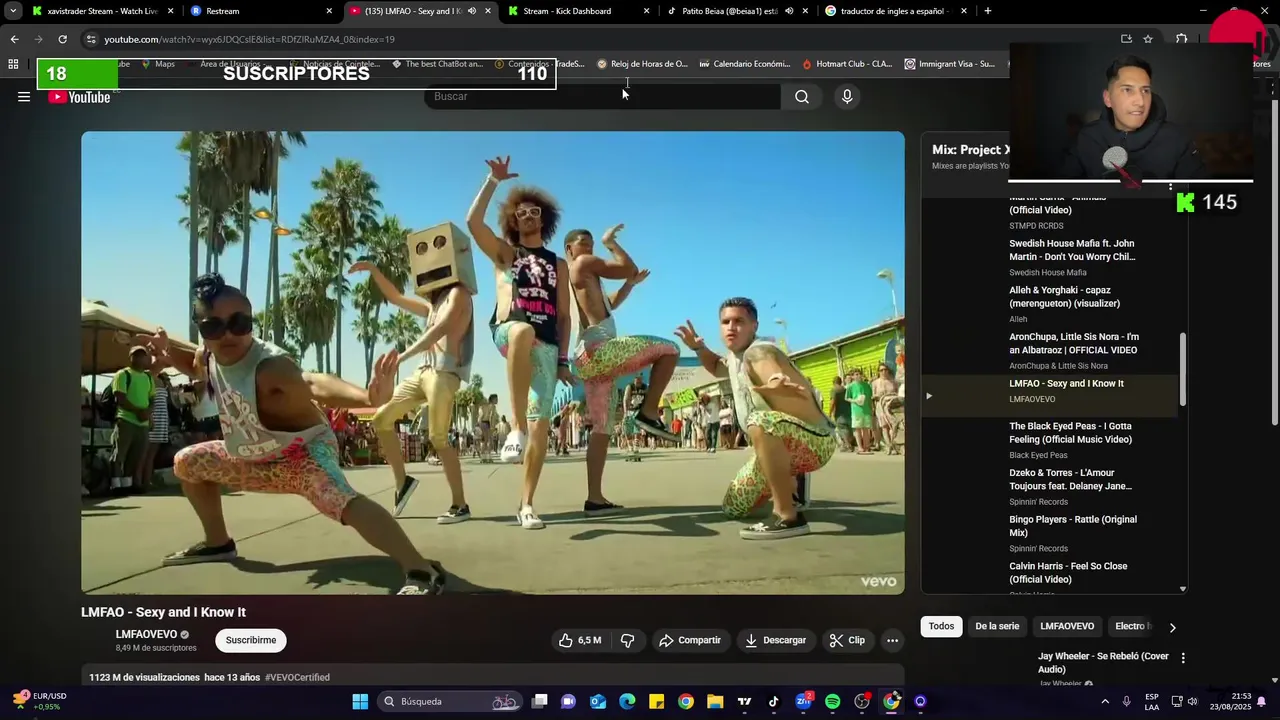Close the Kick Dashboard tab
The image size is (1280, 720).
[x=646, y=11]
